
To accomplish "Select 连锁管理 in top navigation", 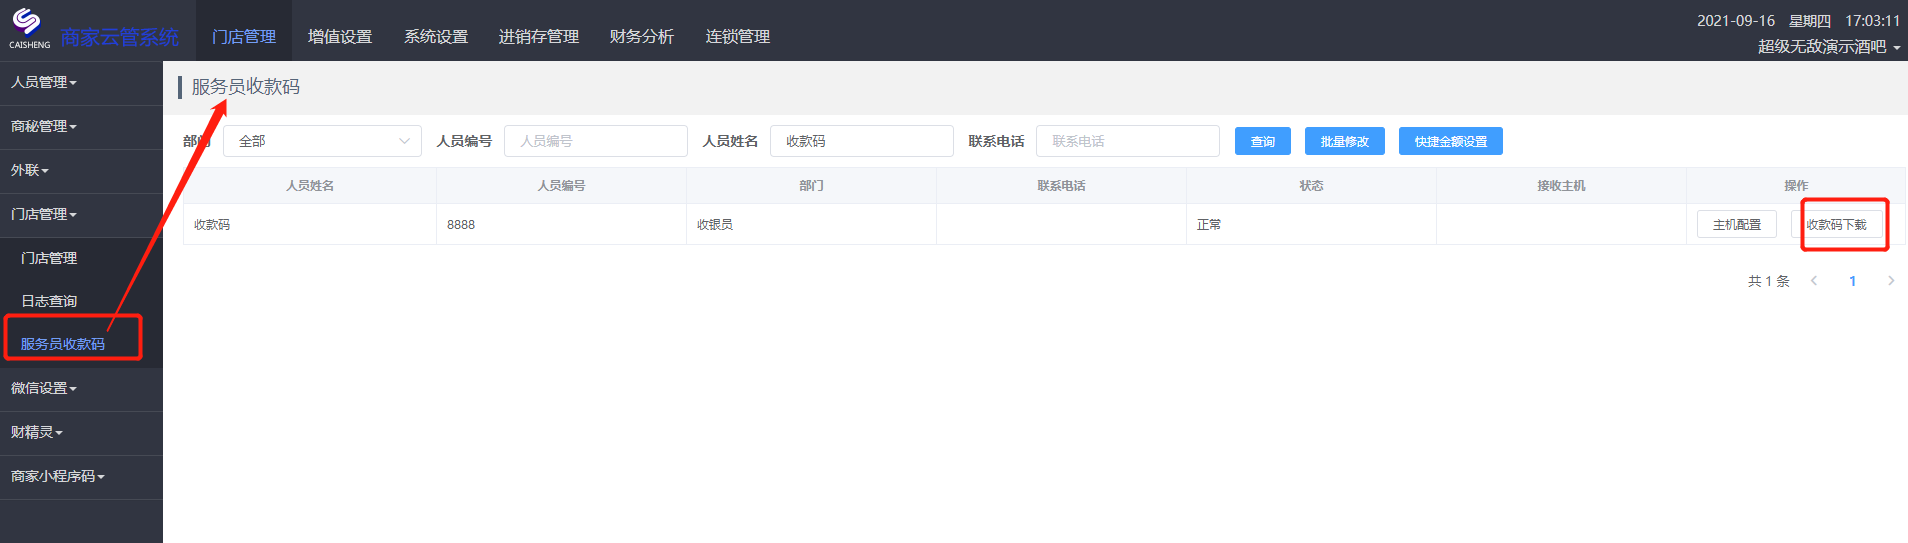I will point(738,36).
